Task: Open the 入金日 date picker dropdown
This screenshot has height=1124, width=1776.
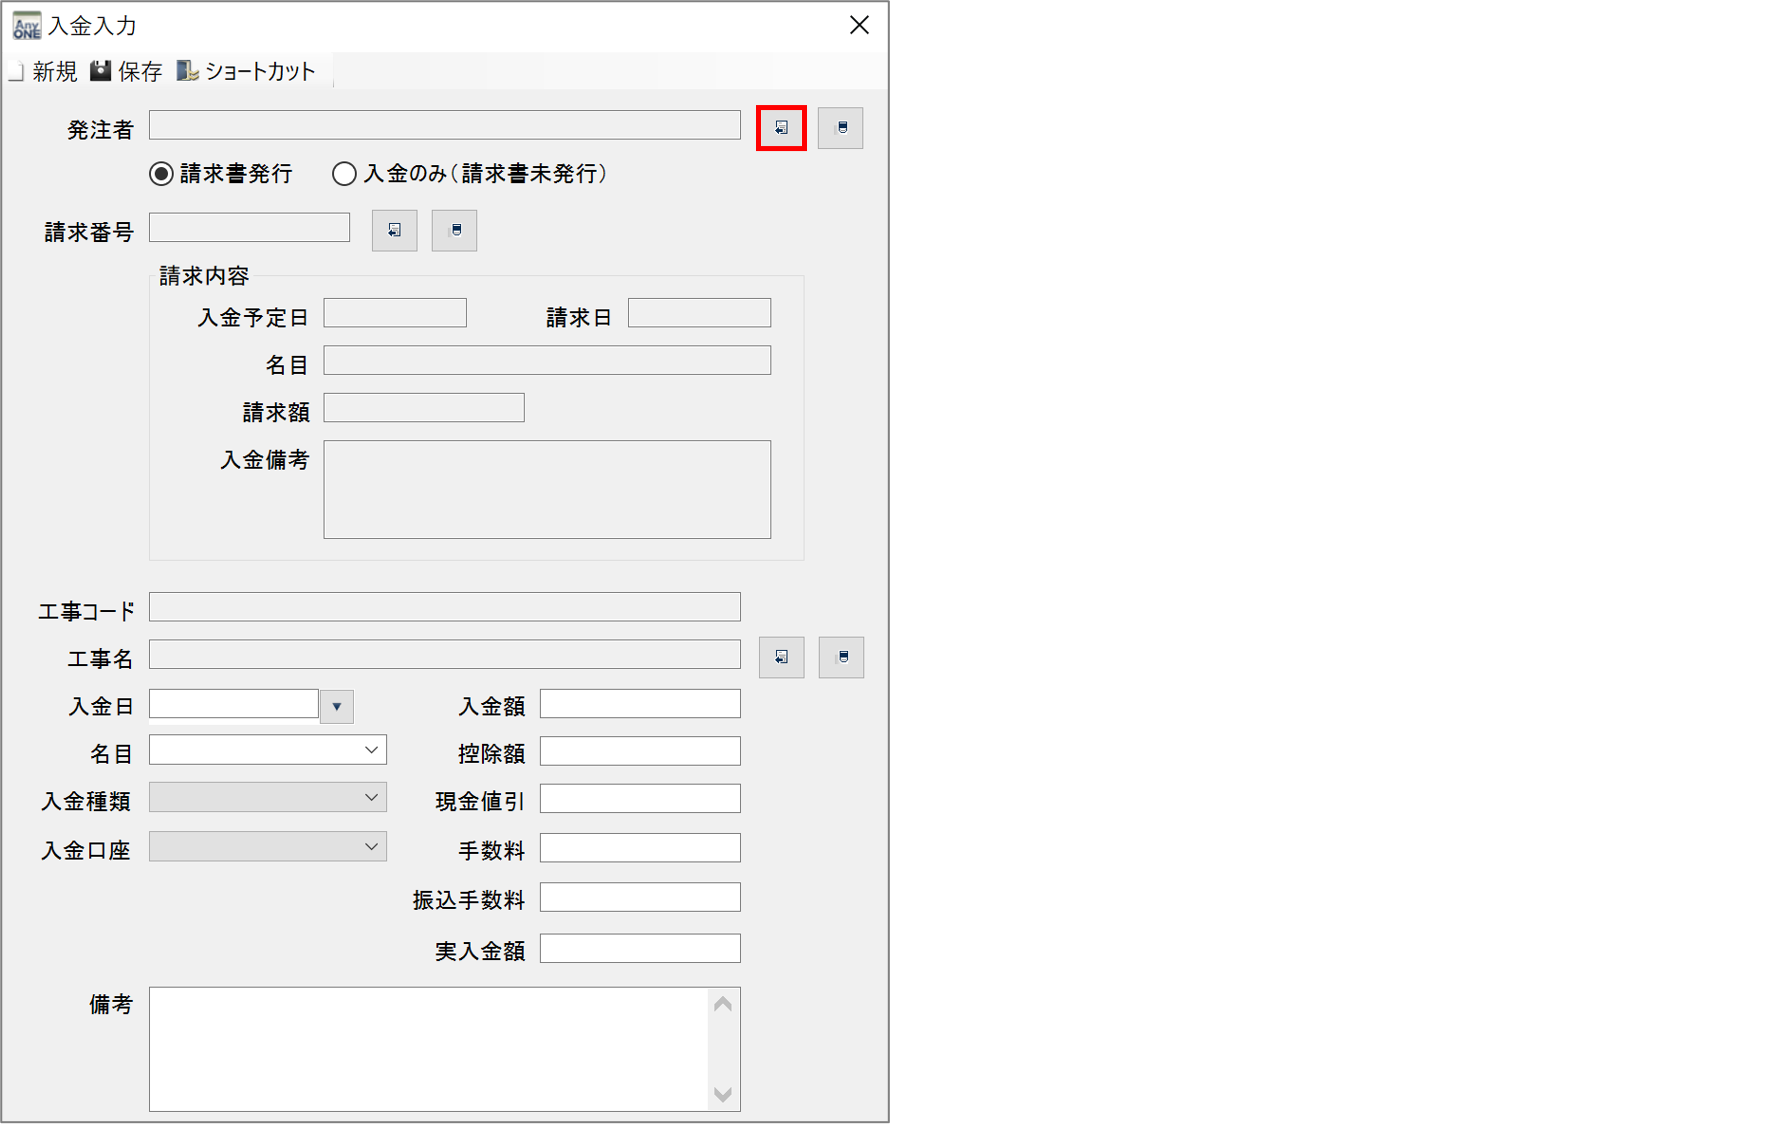Action: coord(337,706)
